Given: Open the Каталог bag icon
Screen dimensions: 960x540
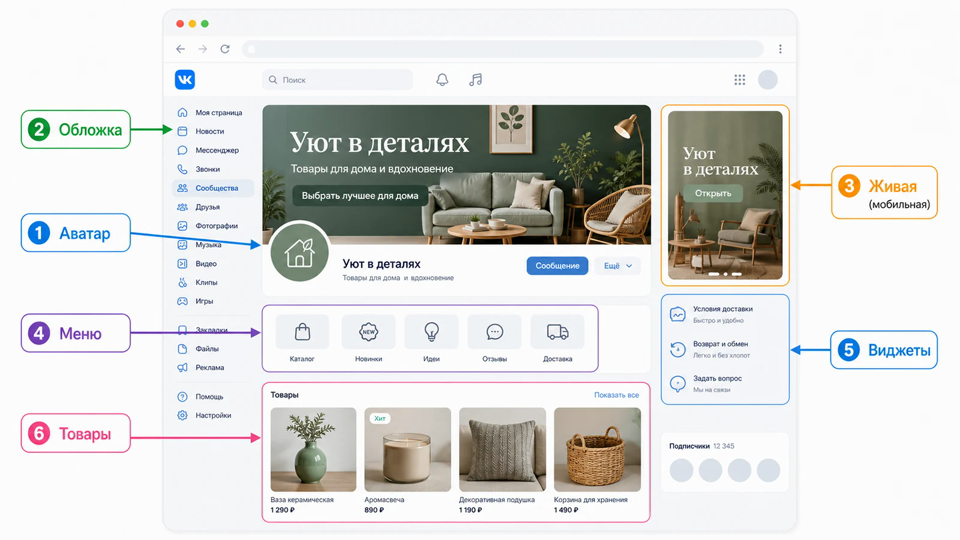Looking at the screenshot, I should (302, 332).
